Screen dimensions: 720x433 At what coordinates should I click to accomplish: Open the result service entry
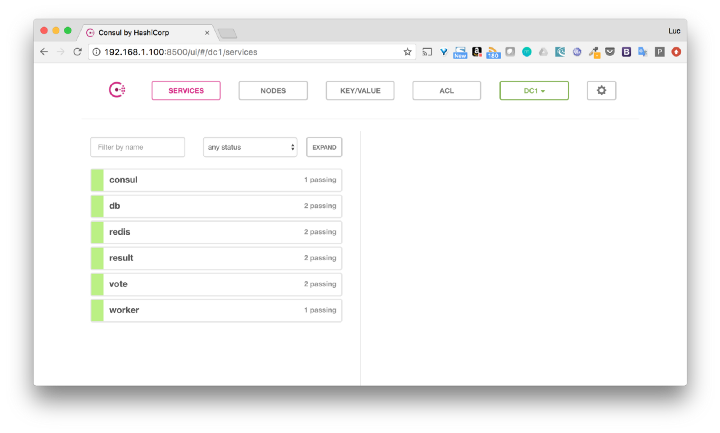216,258
